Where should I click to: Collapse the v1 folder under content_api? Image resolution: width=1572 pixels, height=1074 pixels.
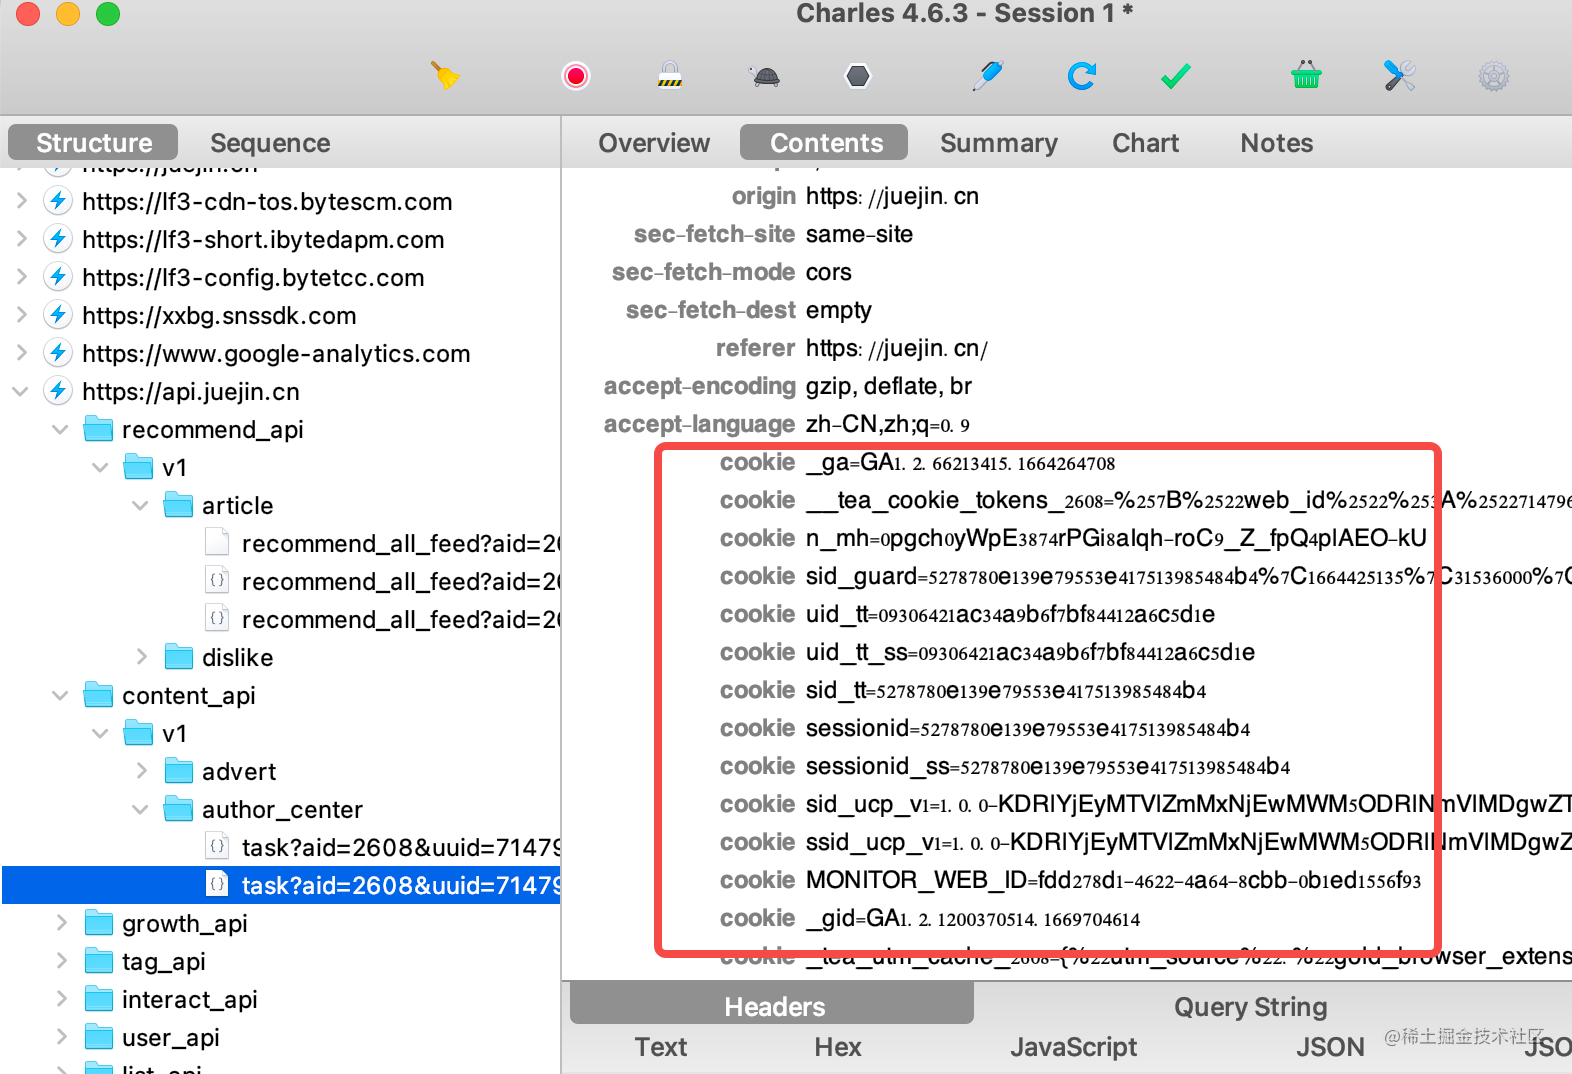(x=100, y=733)
